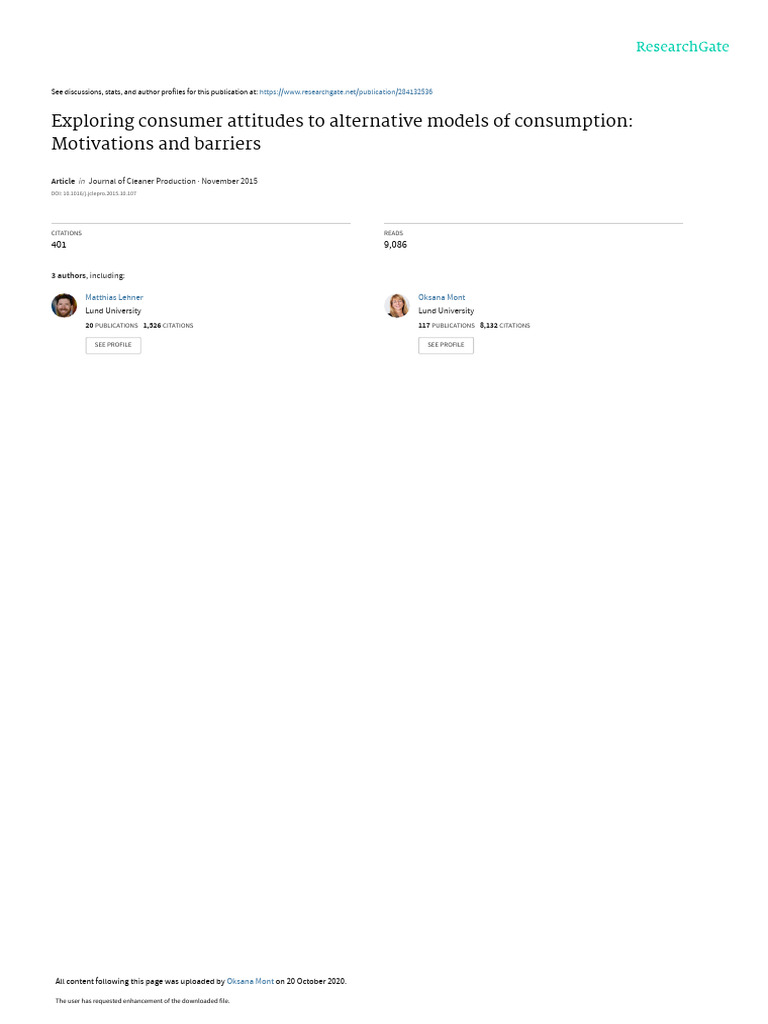Screen dimensions: 768x1024
Task: Click the article title heading
Action: tap(341, 132)
